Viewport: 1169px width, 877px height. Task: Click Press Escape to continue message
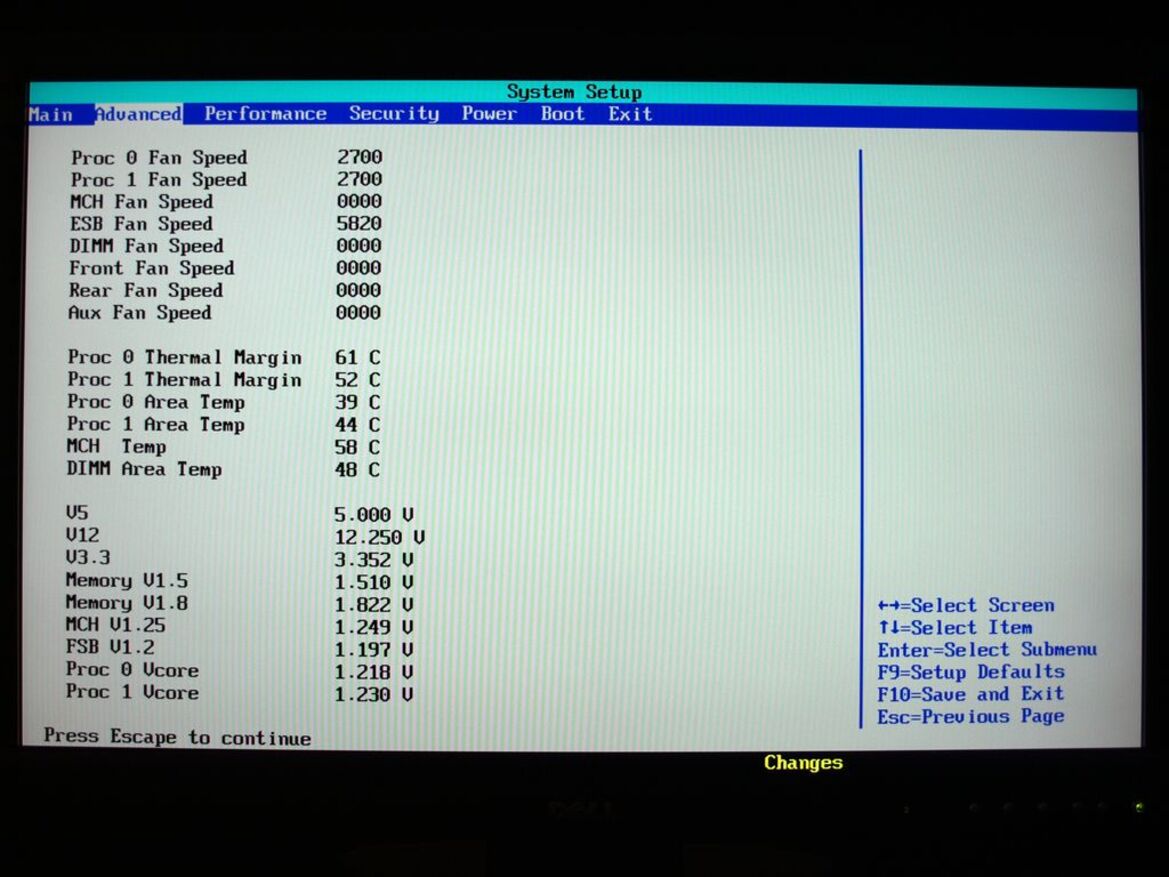pos(177,737)
